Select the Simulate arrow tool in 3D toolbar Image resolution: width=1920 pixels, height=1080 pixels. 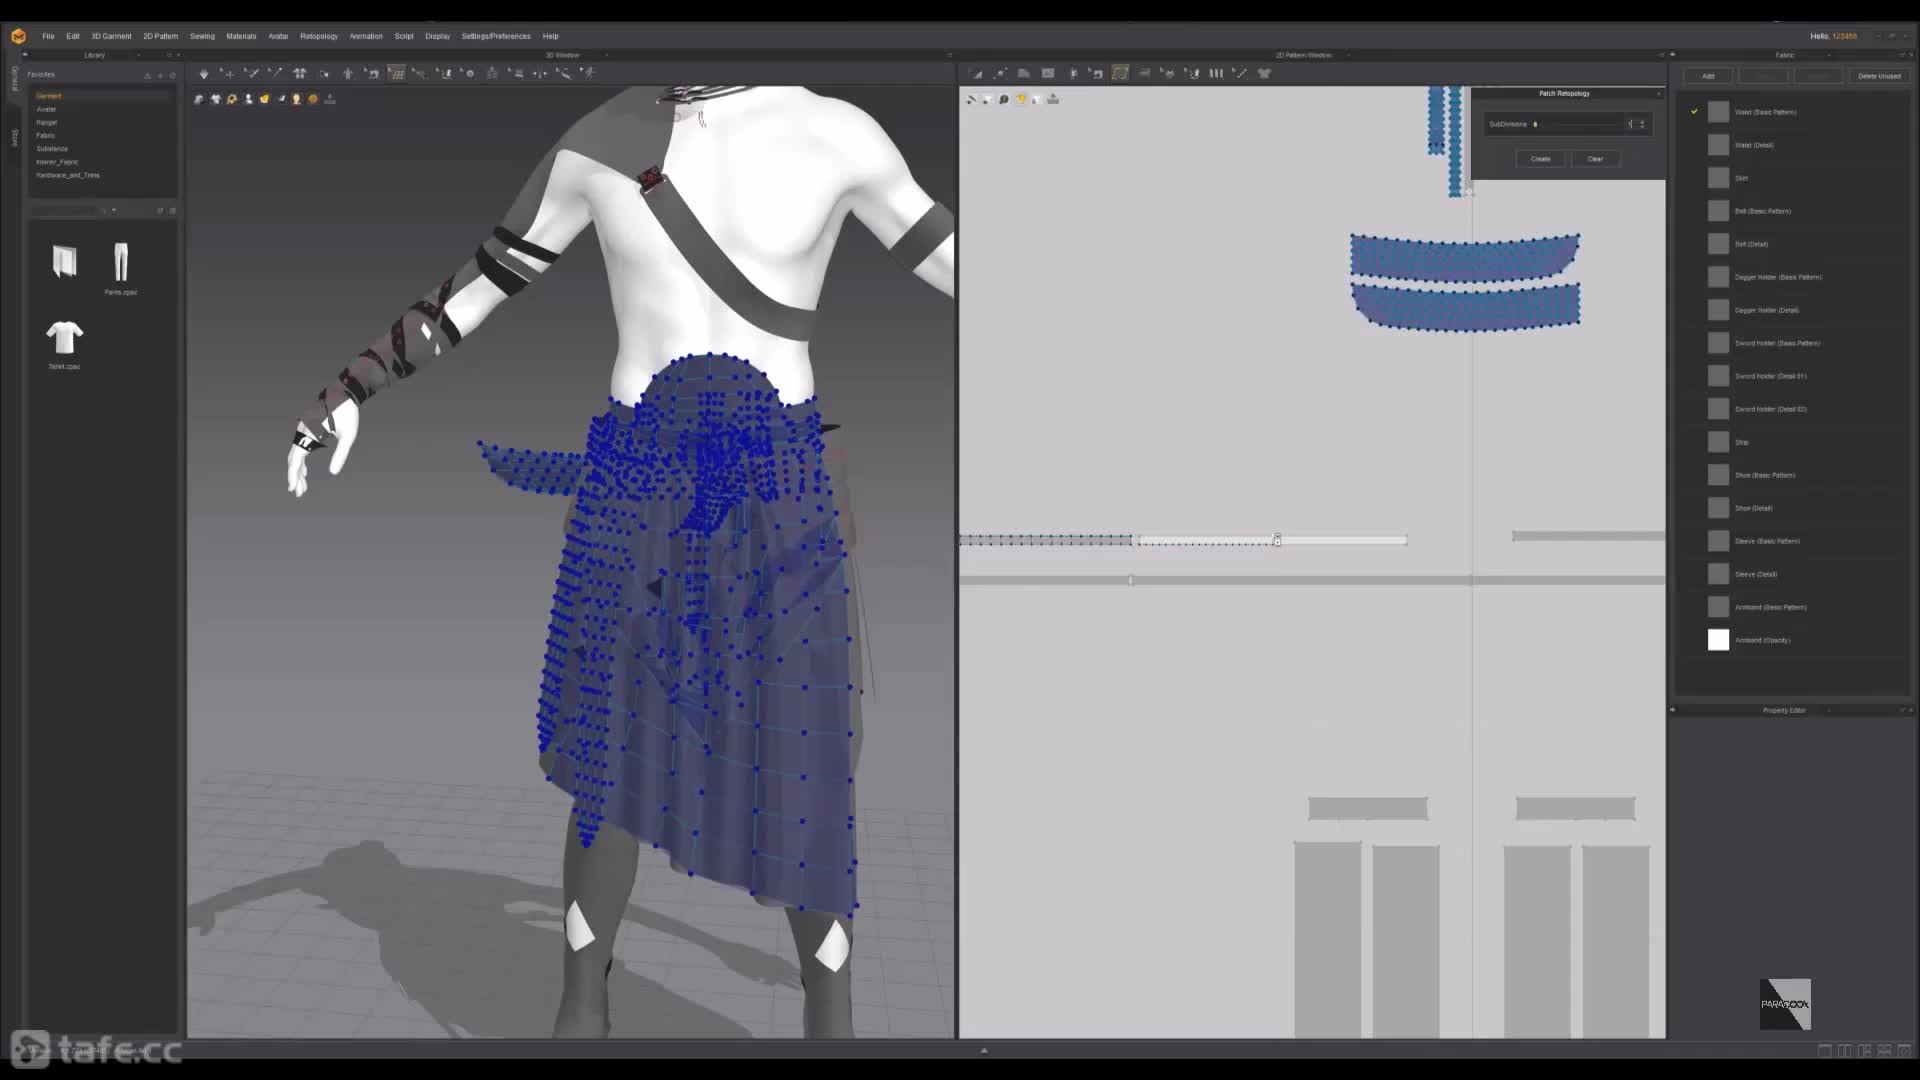click(204, 73)
